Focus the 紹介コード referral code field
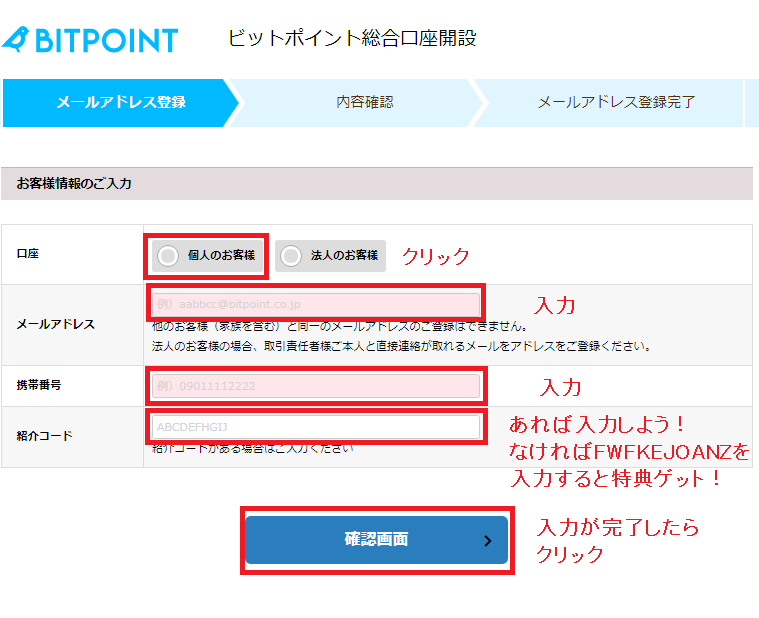Image resolution: width=759 pixels, height=618 pixels. (315, 427)
